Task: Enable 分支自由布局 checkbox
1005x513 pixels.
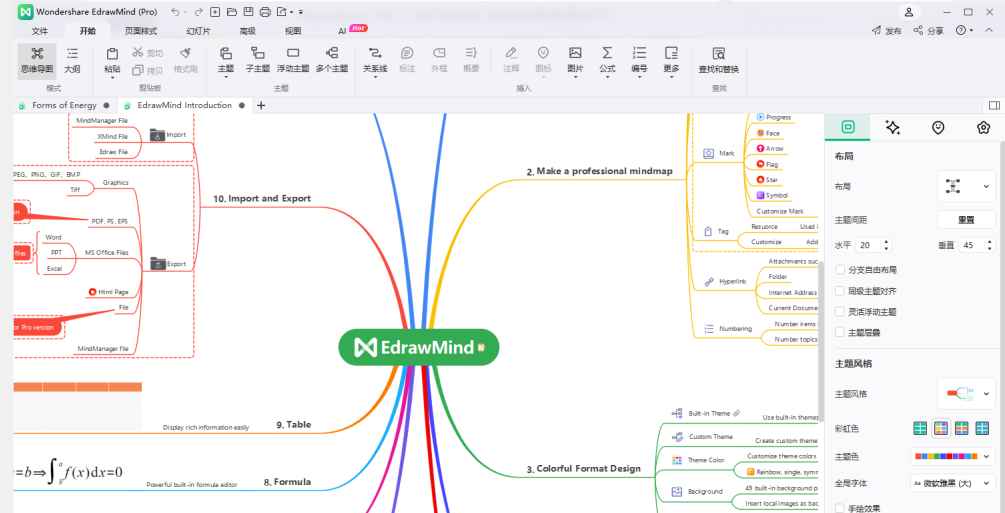Action: (840, 270)
